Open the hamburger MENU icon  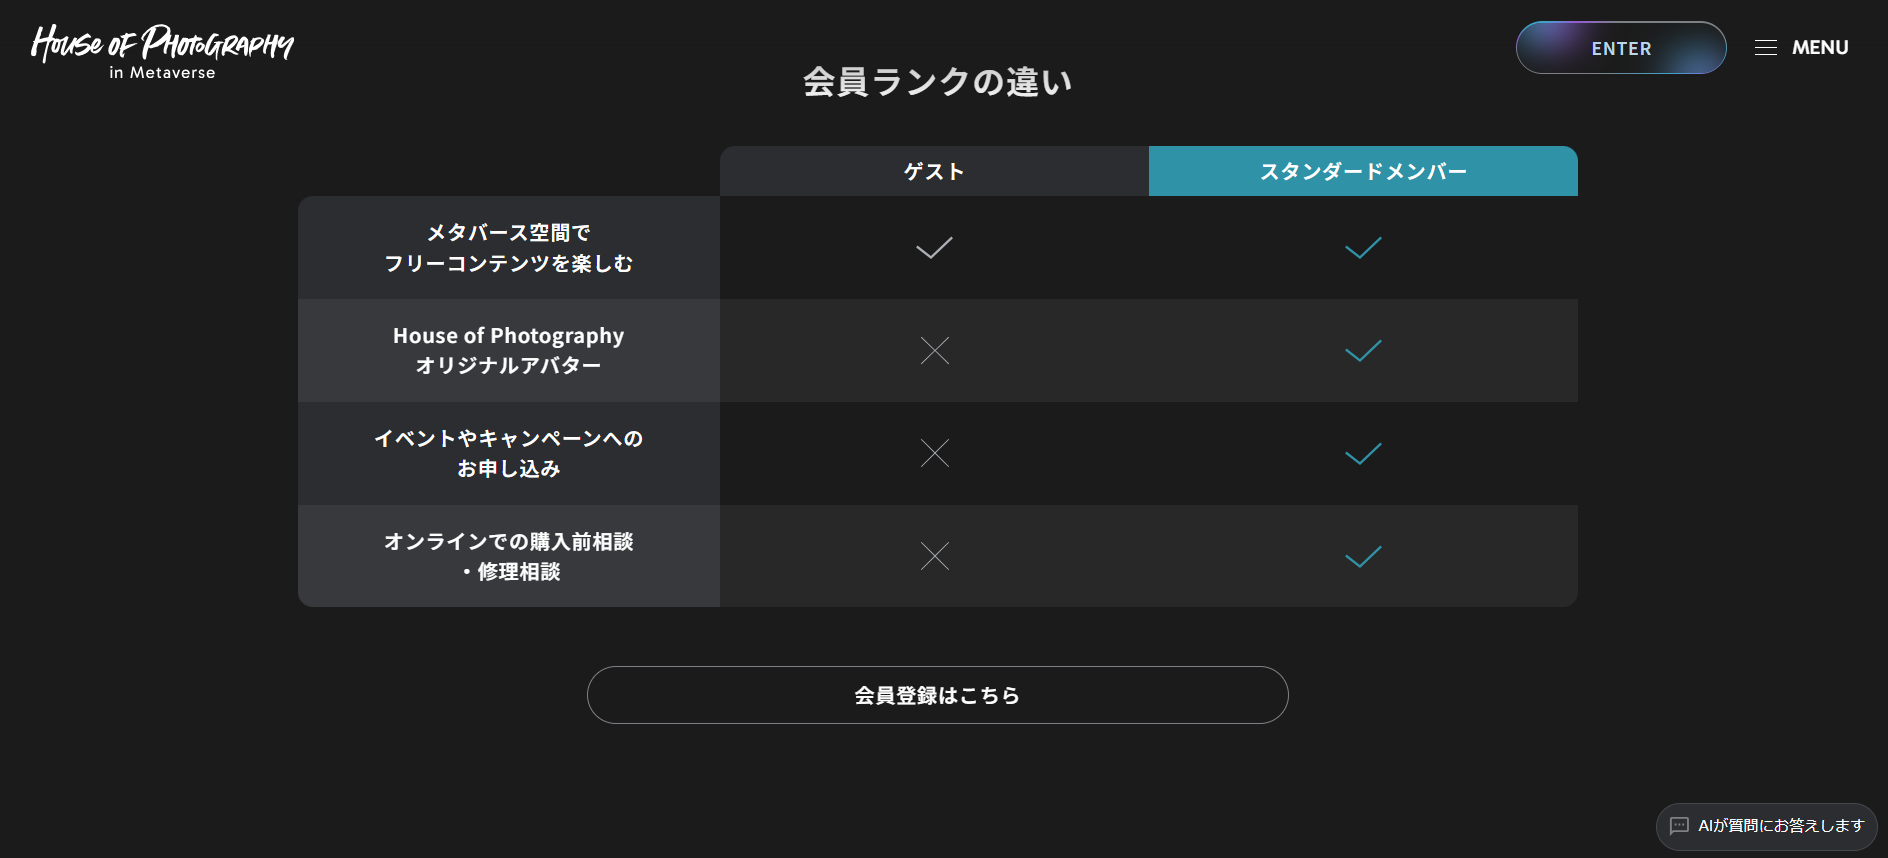point(1765,48)
